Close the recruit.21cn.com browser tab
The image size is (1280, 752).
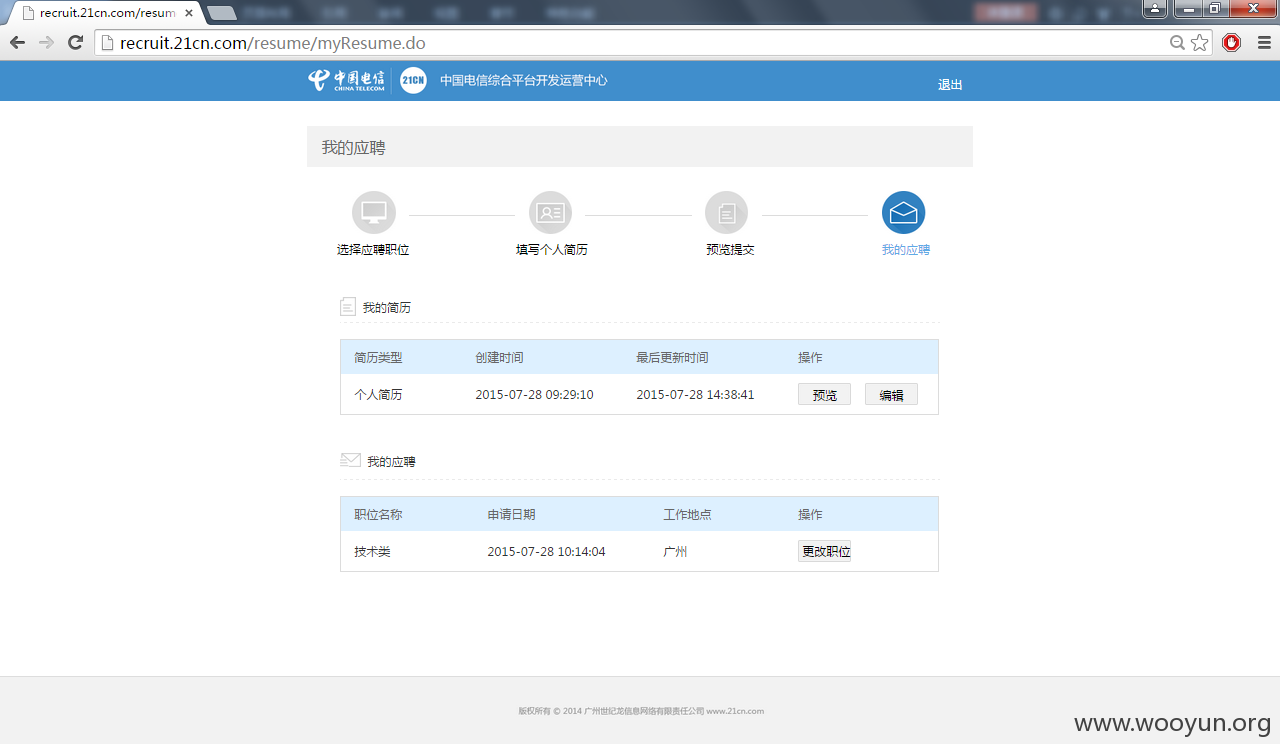[x=189, y=13]
